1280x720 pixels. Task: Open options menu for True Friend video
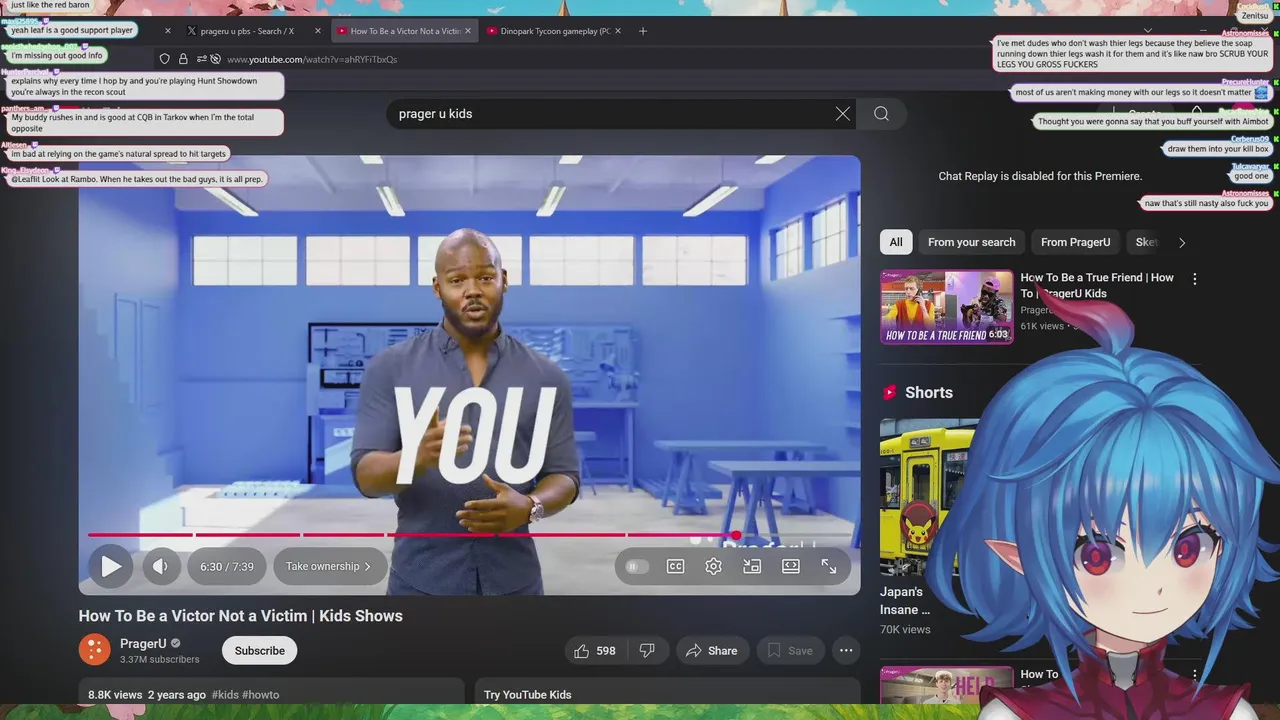(x=1194, y=280)
